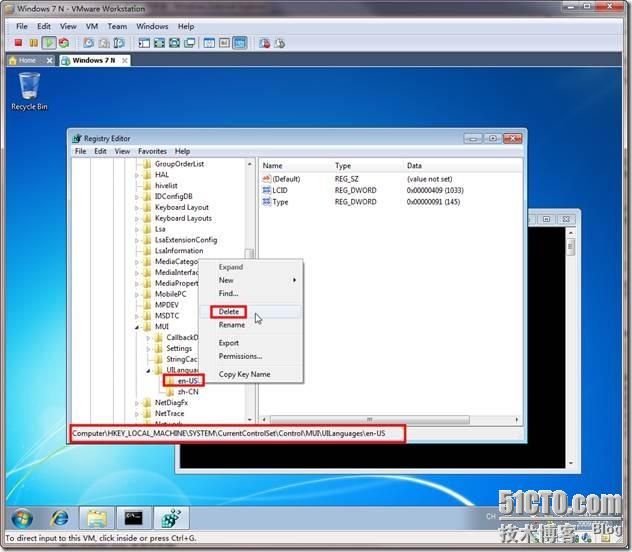Click the Revert to snapshot toolbar icon

(104, 43)
